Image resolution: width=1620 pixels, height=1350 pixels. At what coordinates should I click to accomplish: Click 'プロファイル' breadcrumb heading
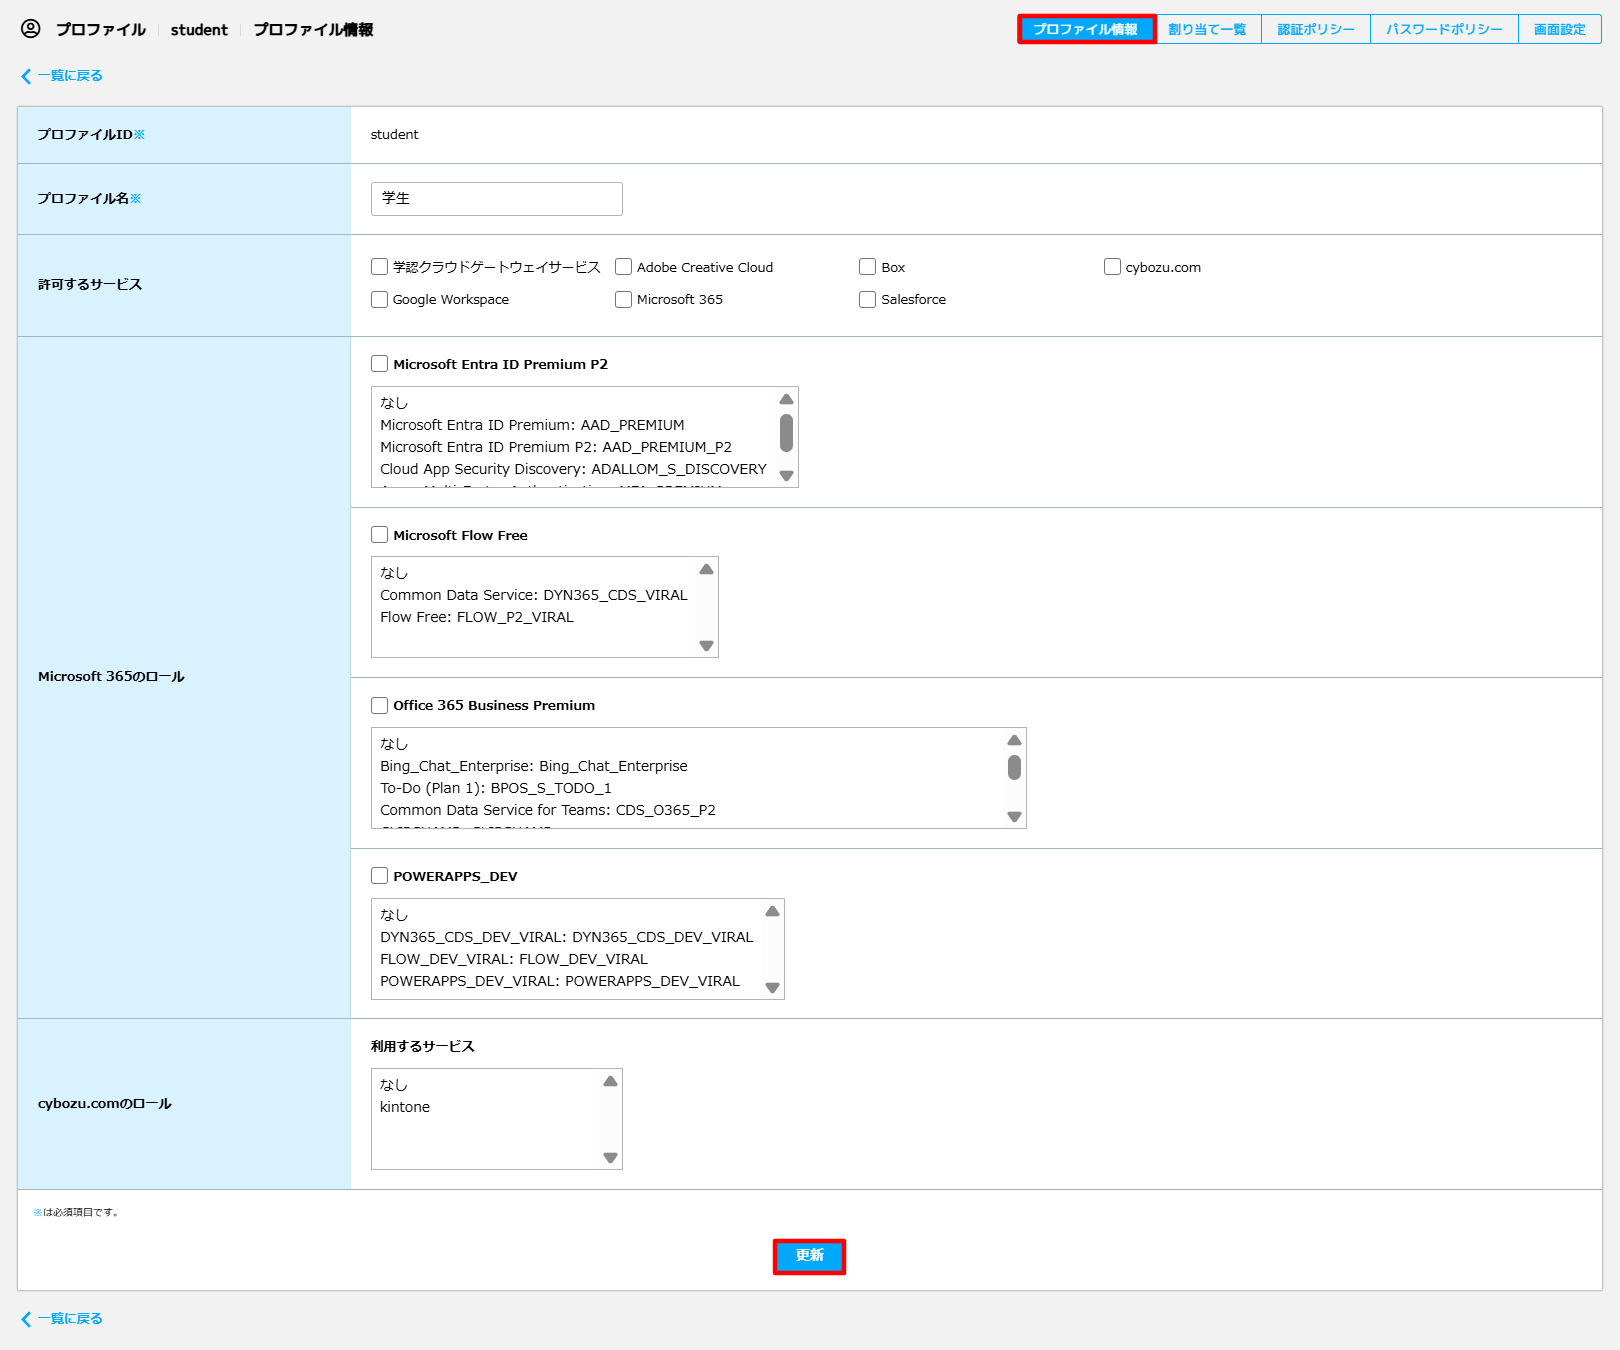(101, 30)
